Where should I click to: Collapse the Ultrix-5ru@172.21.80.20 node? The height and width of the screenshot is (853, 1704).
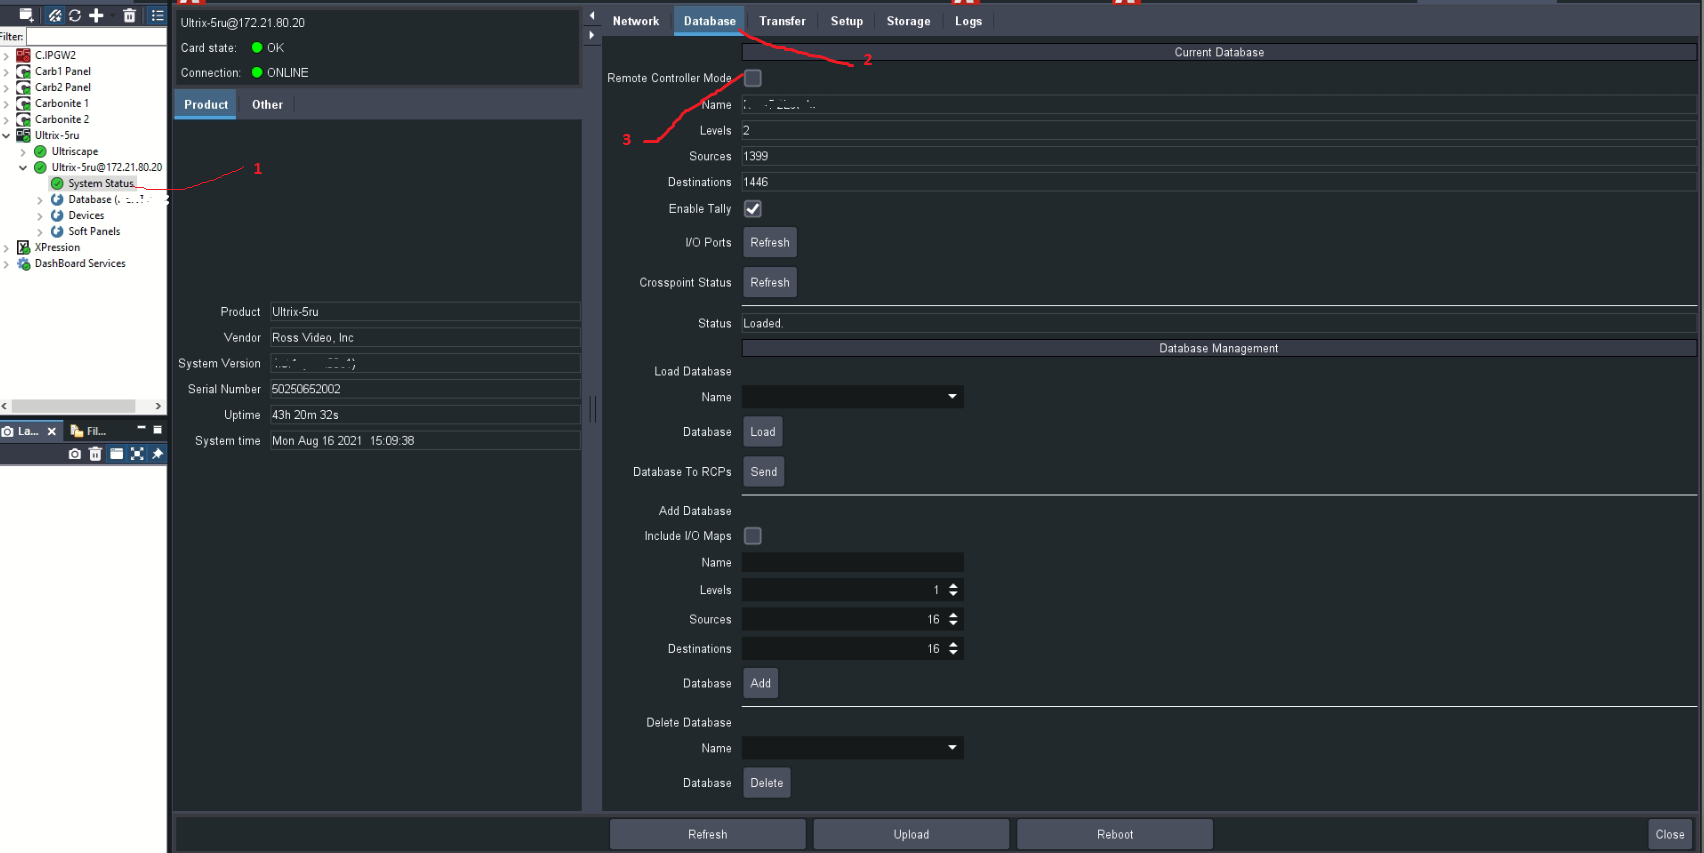click(x=23, y=168)
